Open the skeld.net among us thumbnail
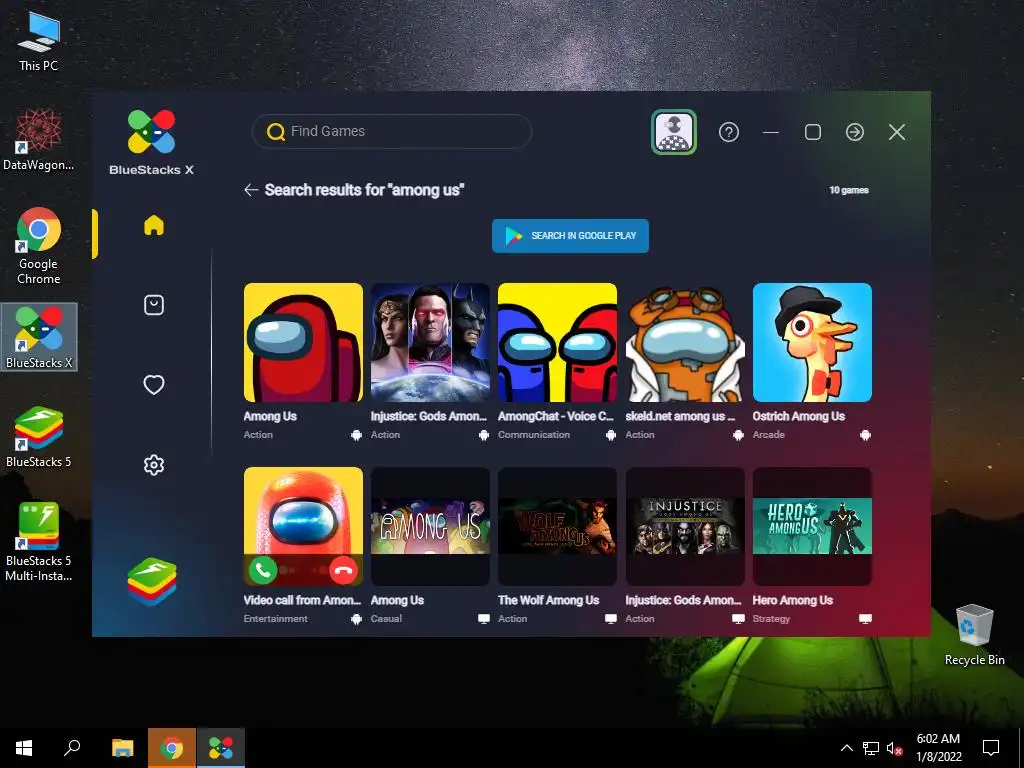The image size is (1024, 768). coord(685,342)
